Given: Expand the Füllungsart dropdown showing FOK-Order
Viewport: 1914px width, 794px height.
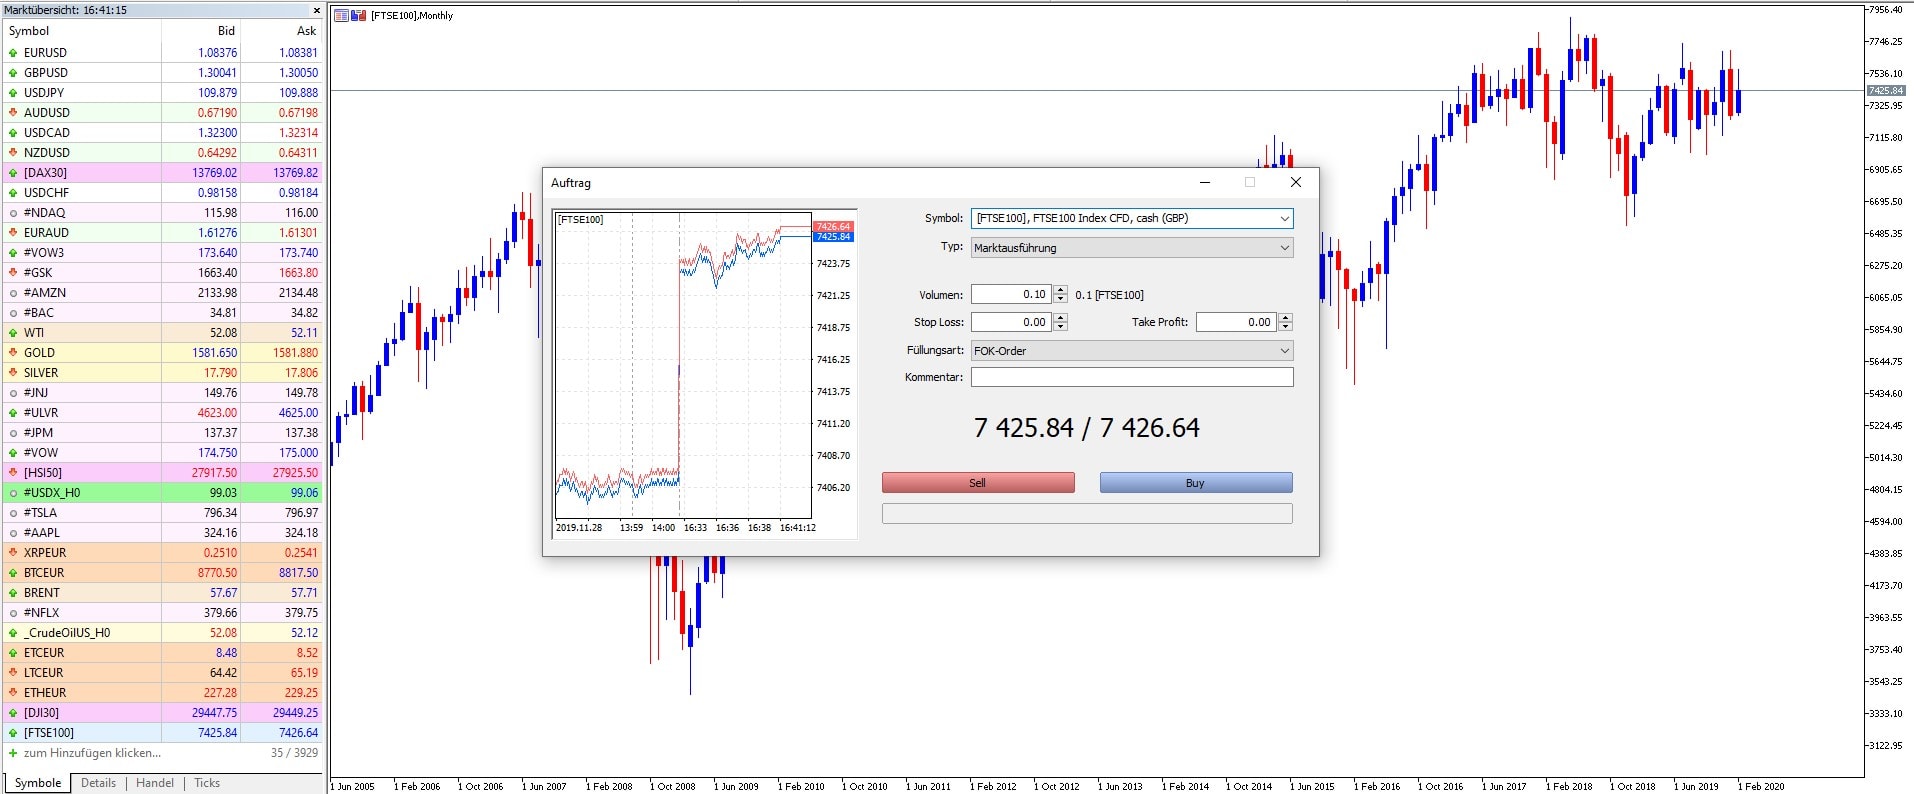Looking at the screenshot, I should 1284,351.
